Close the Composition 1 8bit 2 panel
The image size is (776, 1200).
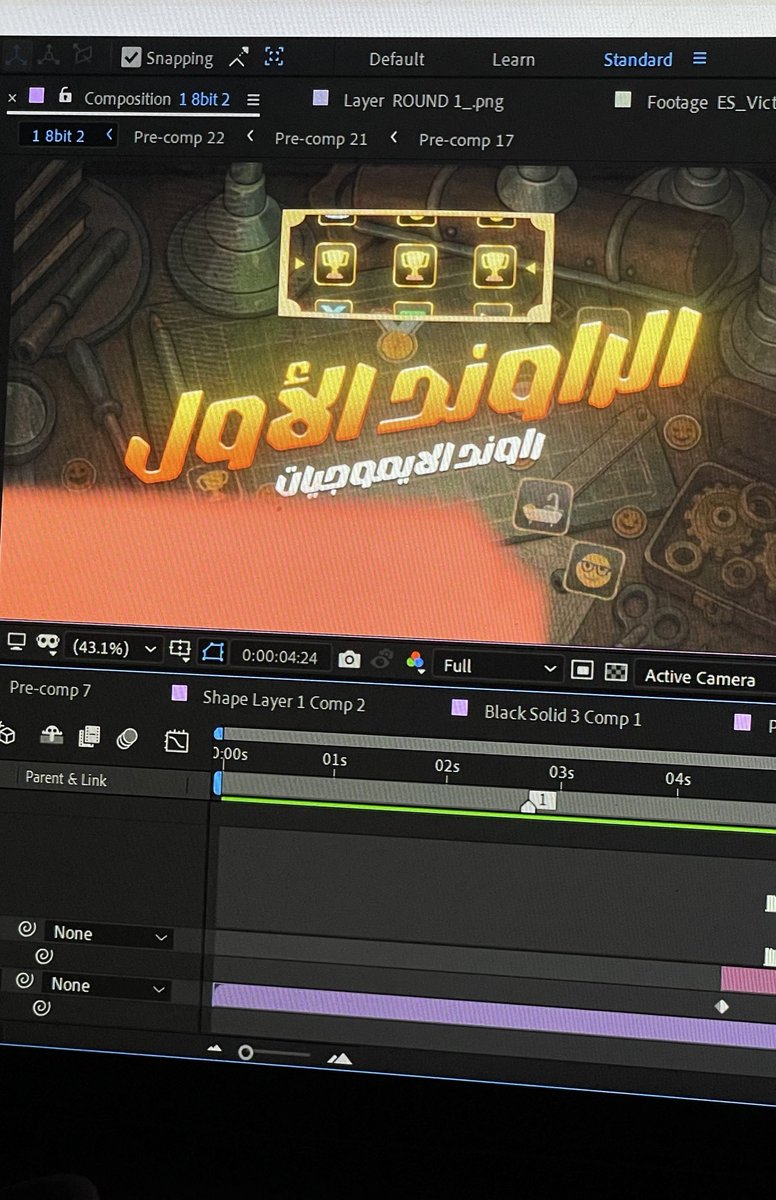tap(12, 98)
